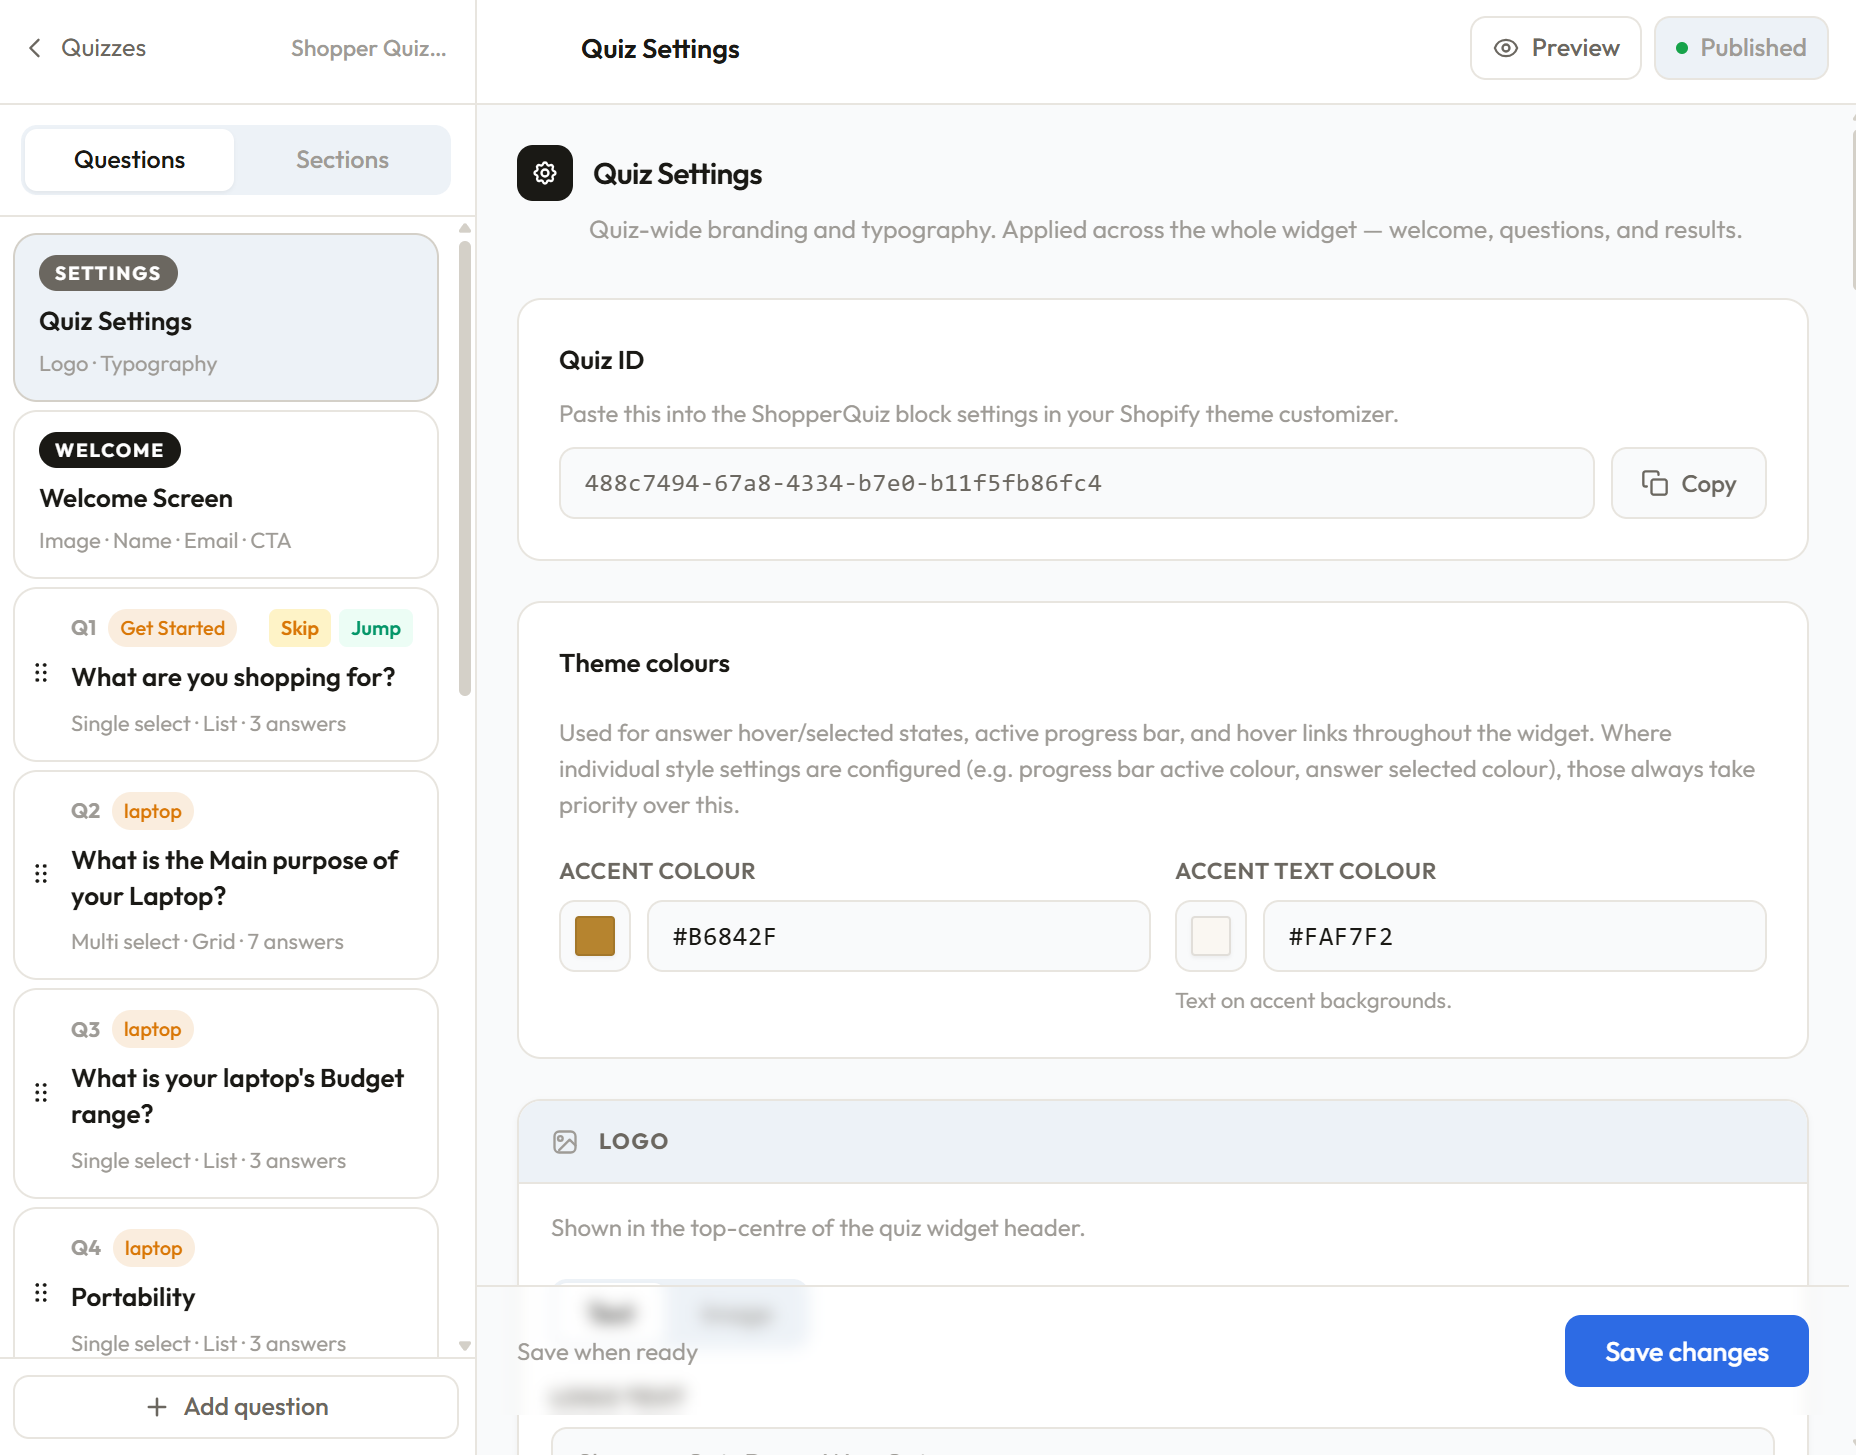Click the sidebar question list scrollbar
The height and width of the screenshot is (1455, 1856).
[465, 468]
